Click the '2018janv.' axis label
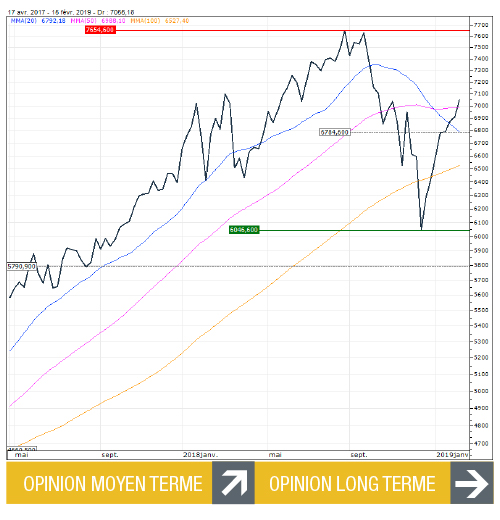500x520 pixels. coord(201,455)
